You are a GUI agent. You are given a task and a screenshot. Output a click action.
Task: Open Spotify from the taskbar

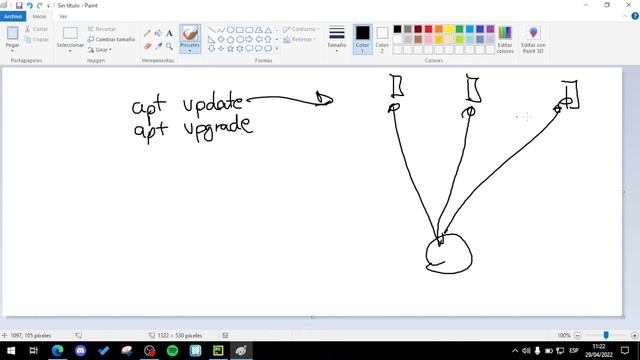pyautogui.click(x=173, y=351)
